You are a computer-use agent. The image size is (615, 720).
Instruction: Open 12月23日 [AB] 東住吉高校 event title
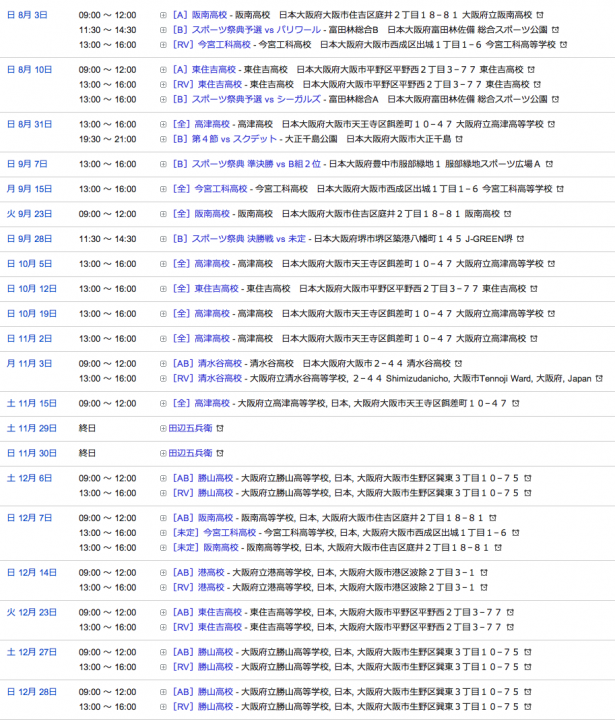207,613
